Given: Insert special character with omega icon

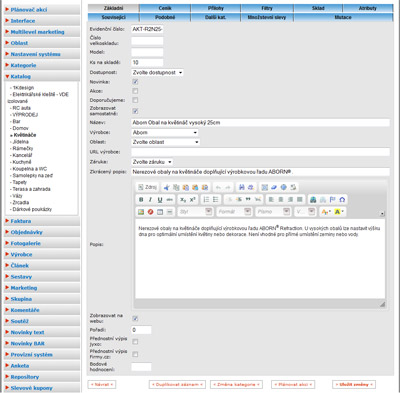Looking at the screenshot, I should [342, 200].
